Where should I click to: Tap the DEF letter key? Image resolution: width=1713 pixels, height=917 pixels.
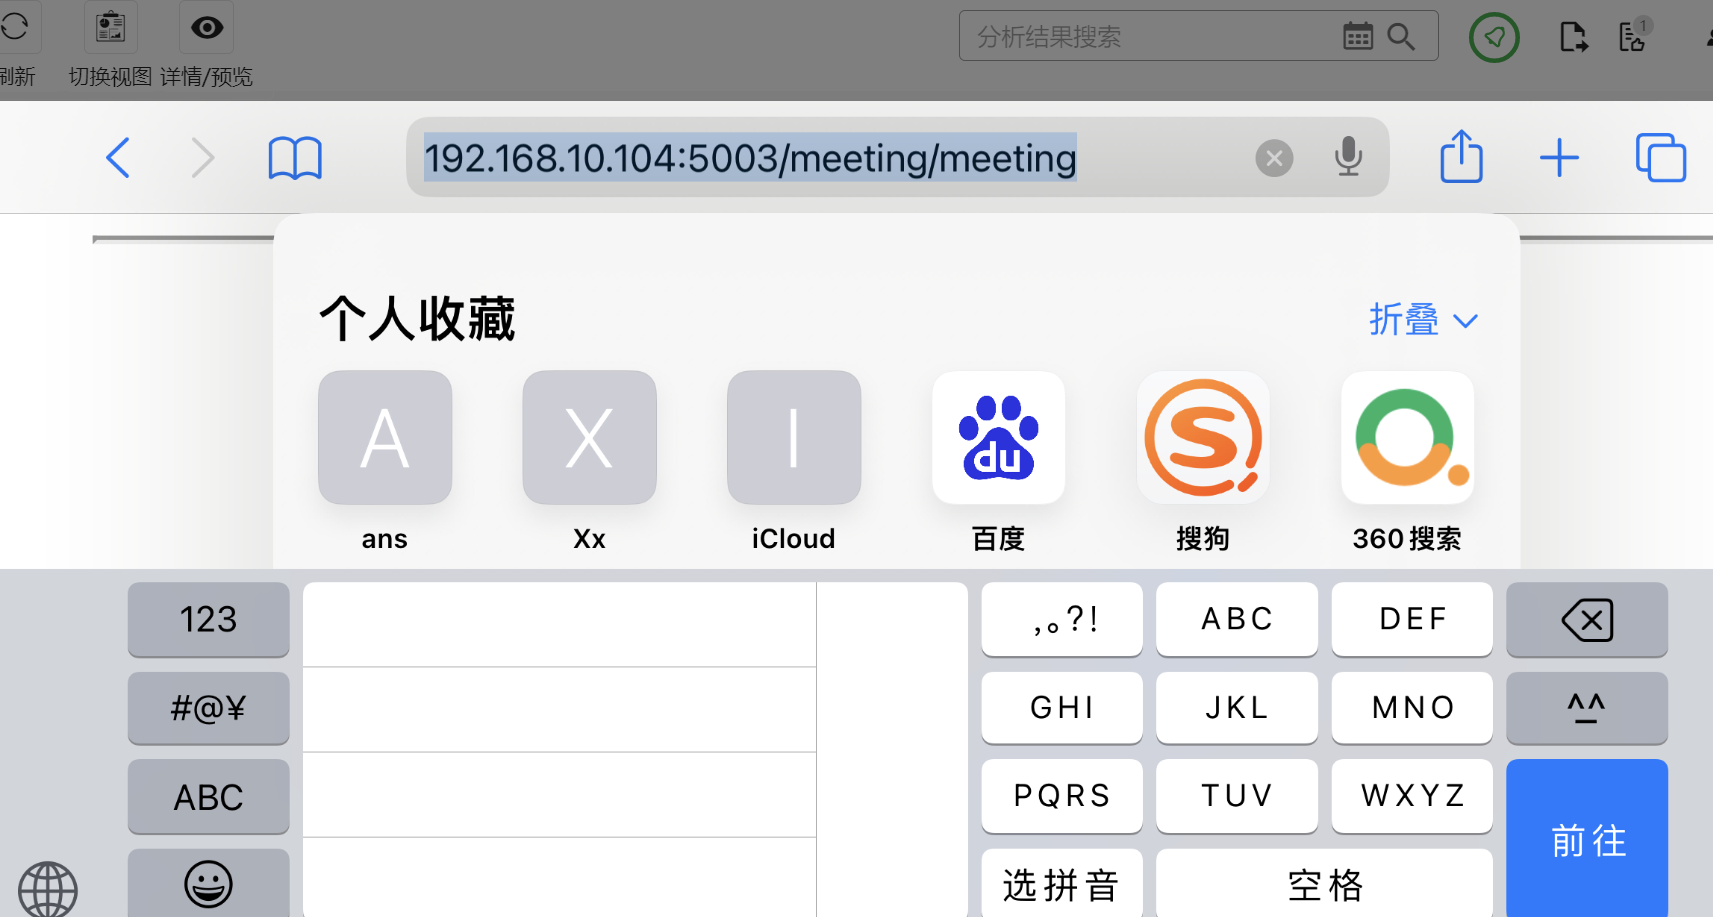coord(1412,619)
